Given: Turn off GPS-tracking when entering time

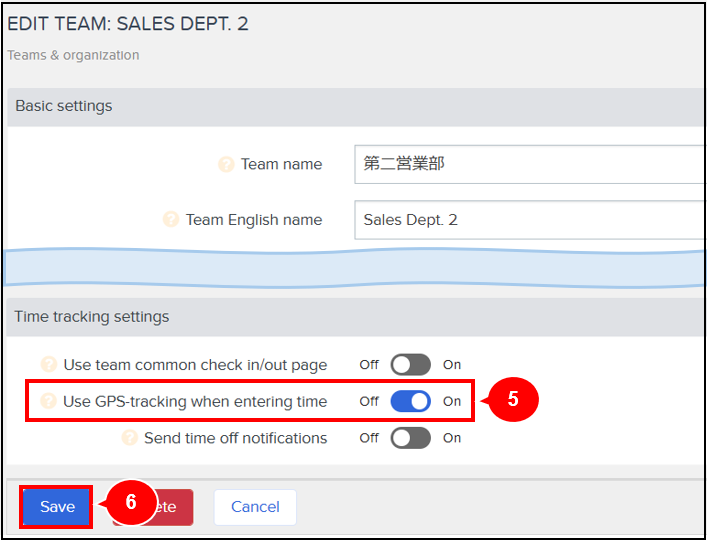Looking at the screenshot, I should pos(410,401).
